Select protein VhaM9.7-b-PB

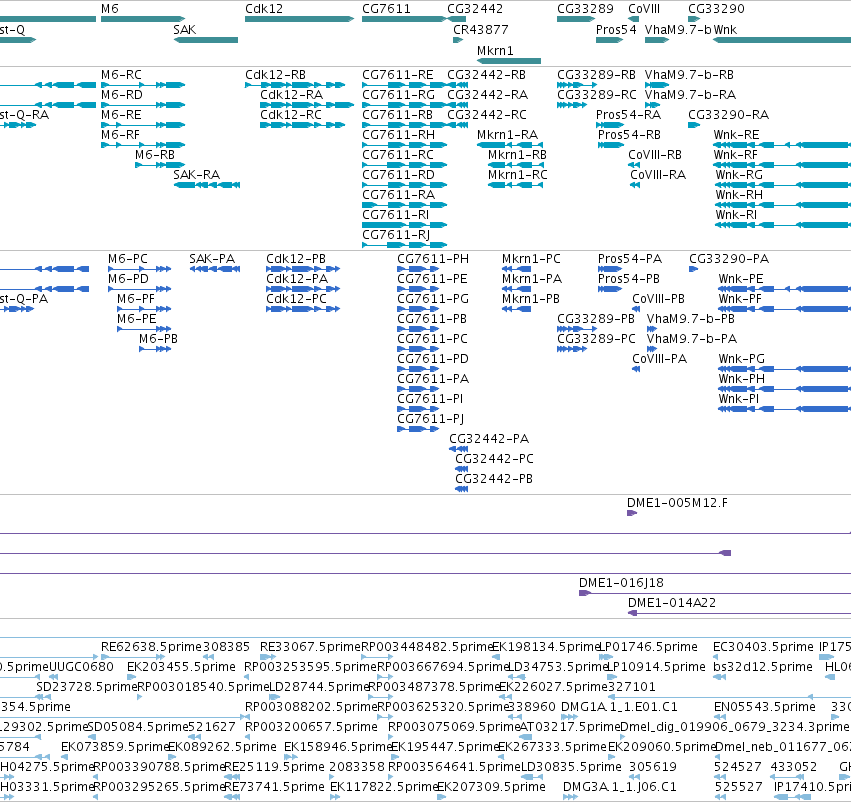(652, 329)
